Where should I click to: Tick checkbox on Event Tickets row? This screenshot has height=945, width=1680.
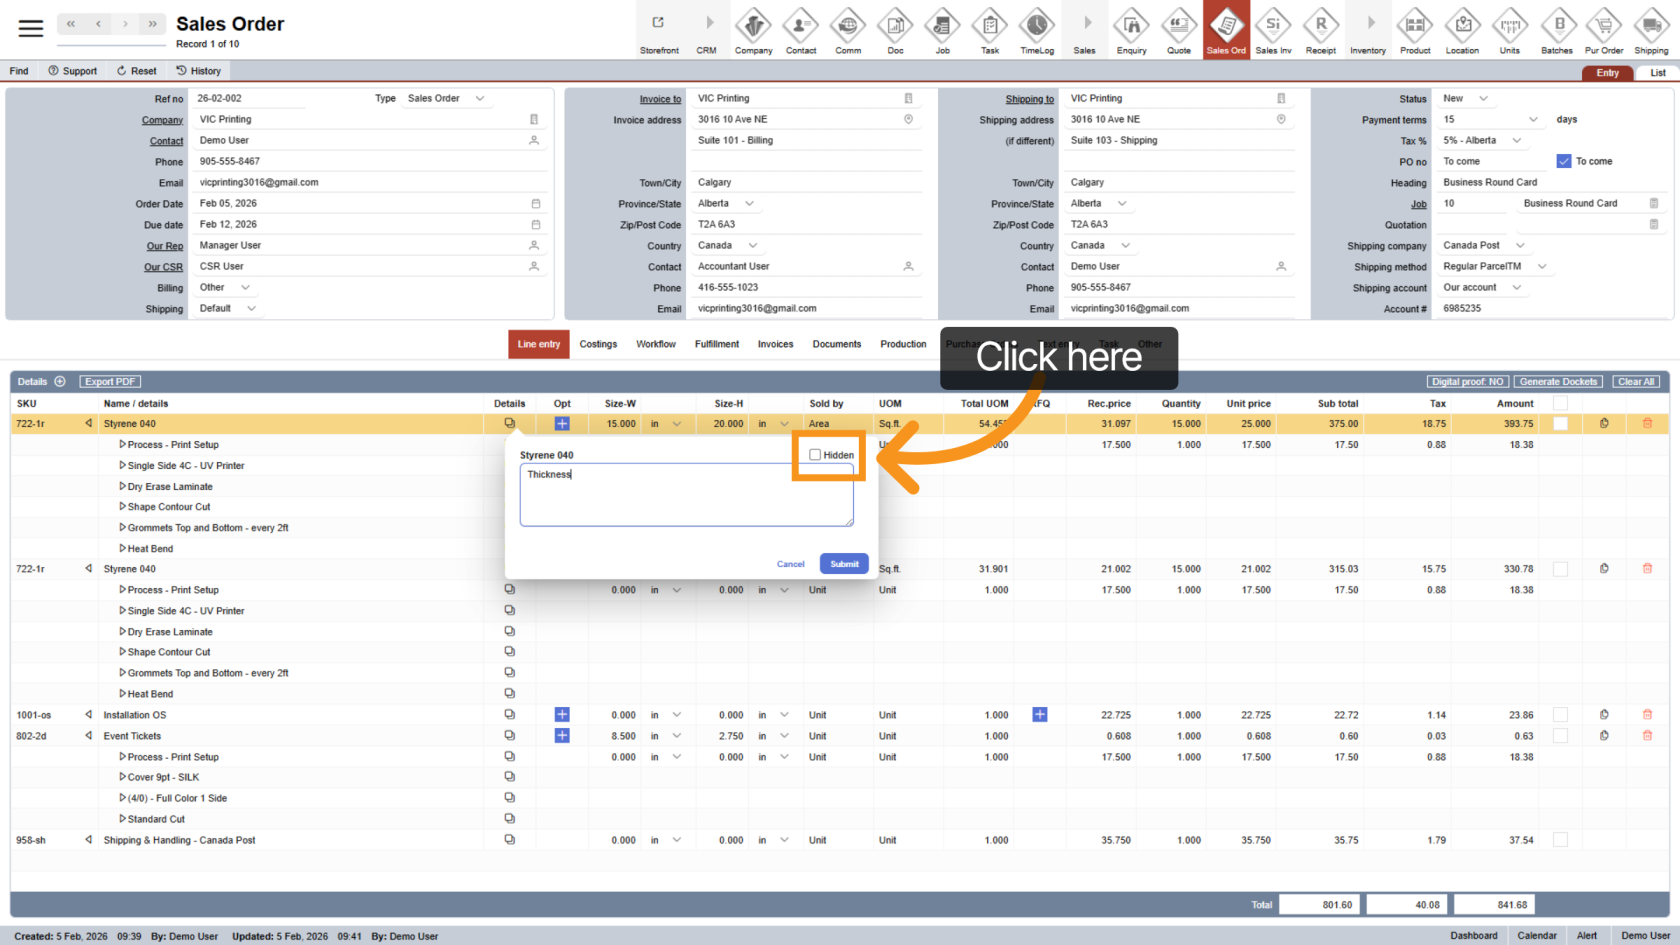click(1560, 736)
